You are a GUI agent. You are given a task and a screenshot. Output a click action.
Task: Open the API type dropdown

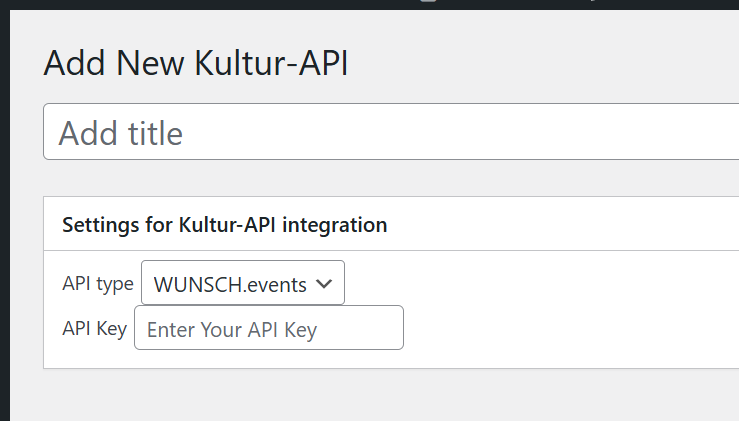click(x=243, y=284)
